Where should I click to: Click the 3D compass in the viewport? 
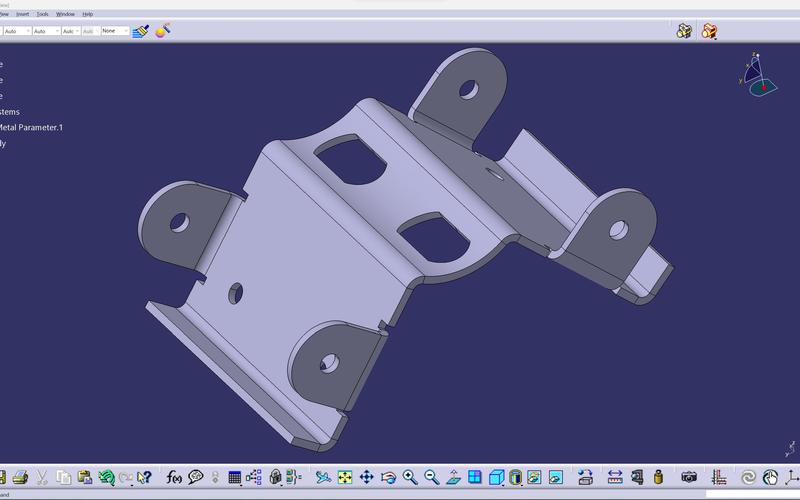(758, 74)
